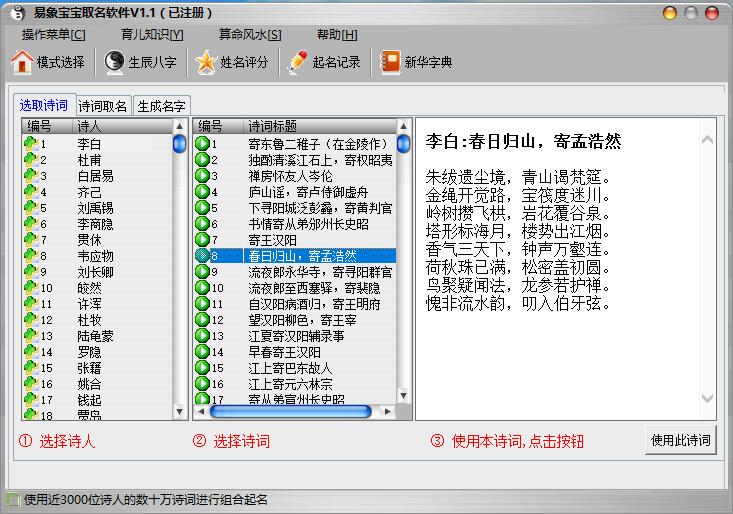Click the icon beside poet 刘禹锡
733x514 pixels.
31,207
